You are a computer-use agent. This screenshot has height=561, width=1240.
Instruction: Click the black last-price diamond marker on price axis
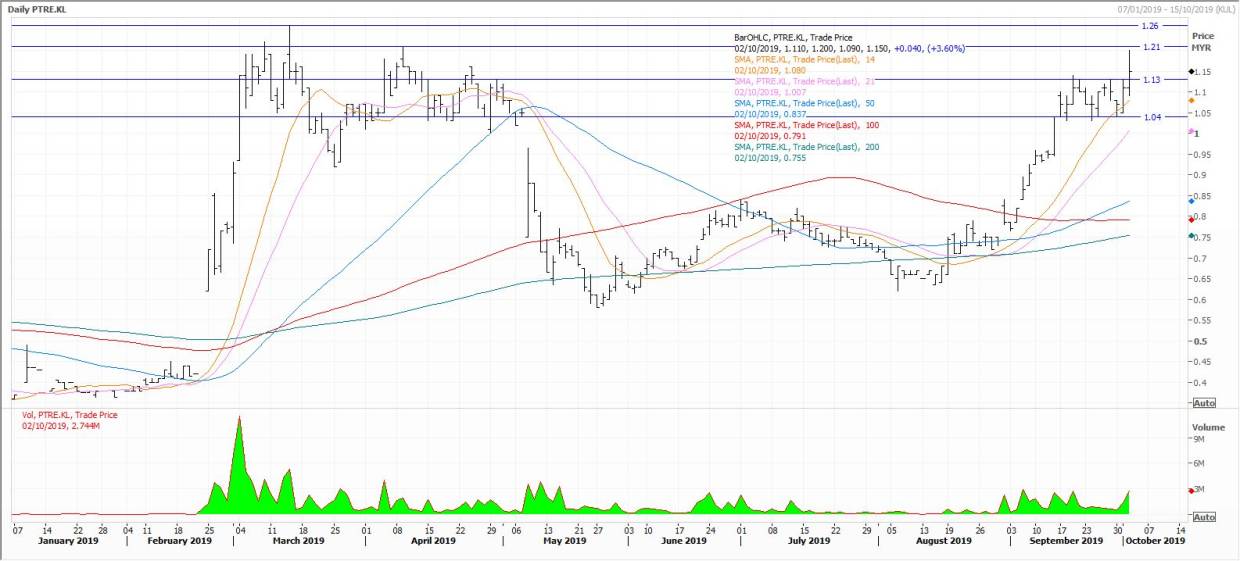pos(1191,72)
